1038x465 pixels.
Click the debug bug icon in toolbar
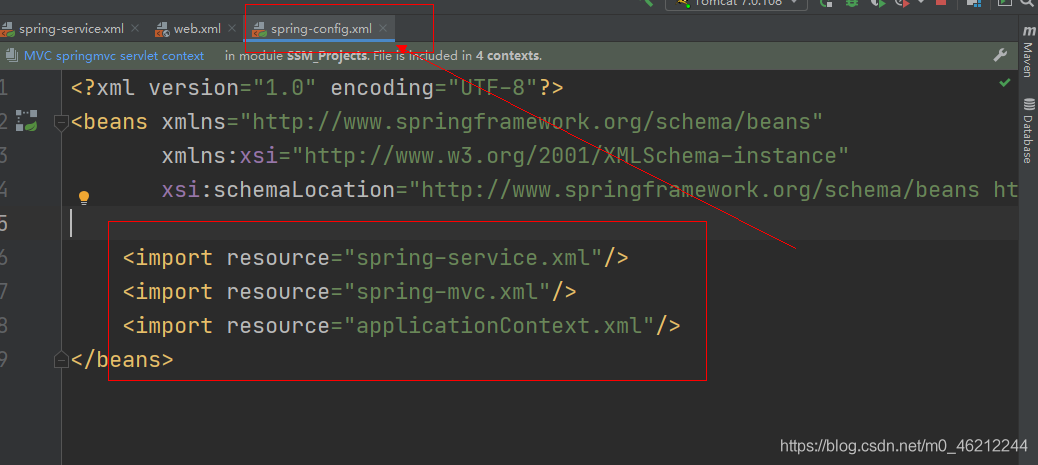coord(852,3)
